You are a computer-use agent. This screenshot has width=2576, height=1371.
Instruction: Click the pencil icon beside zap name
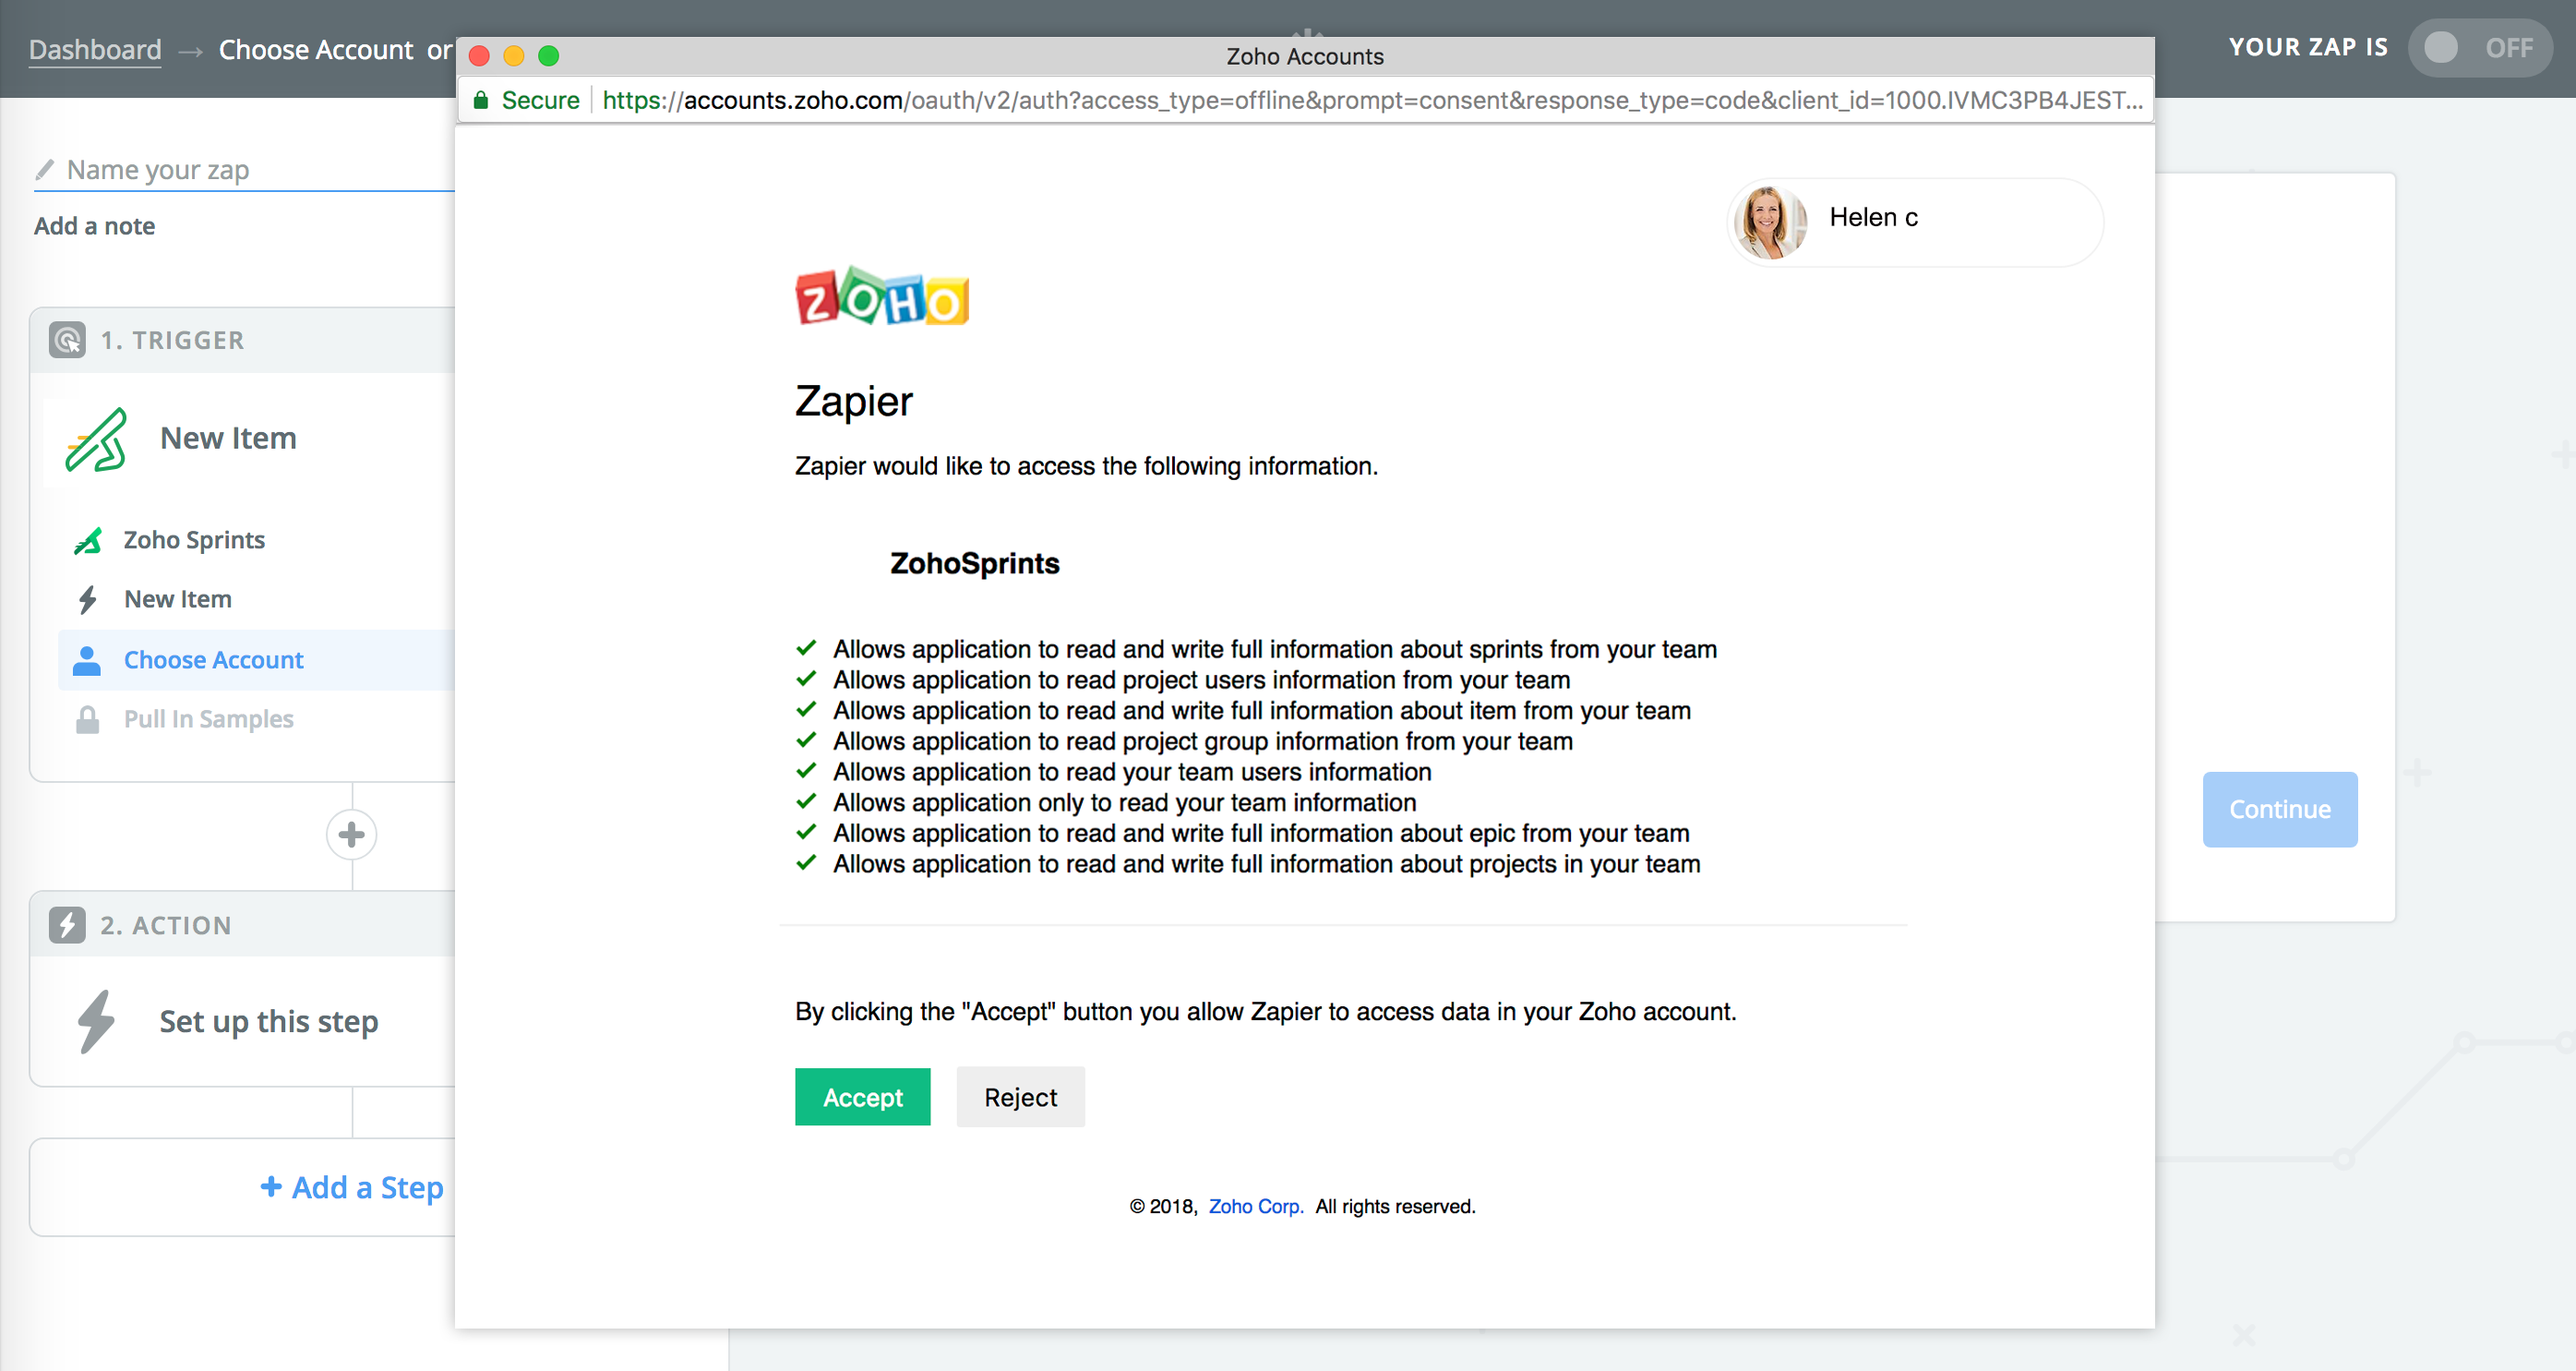44,170
